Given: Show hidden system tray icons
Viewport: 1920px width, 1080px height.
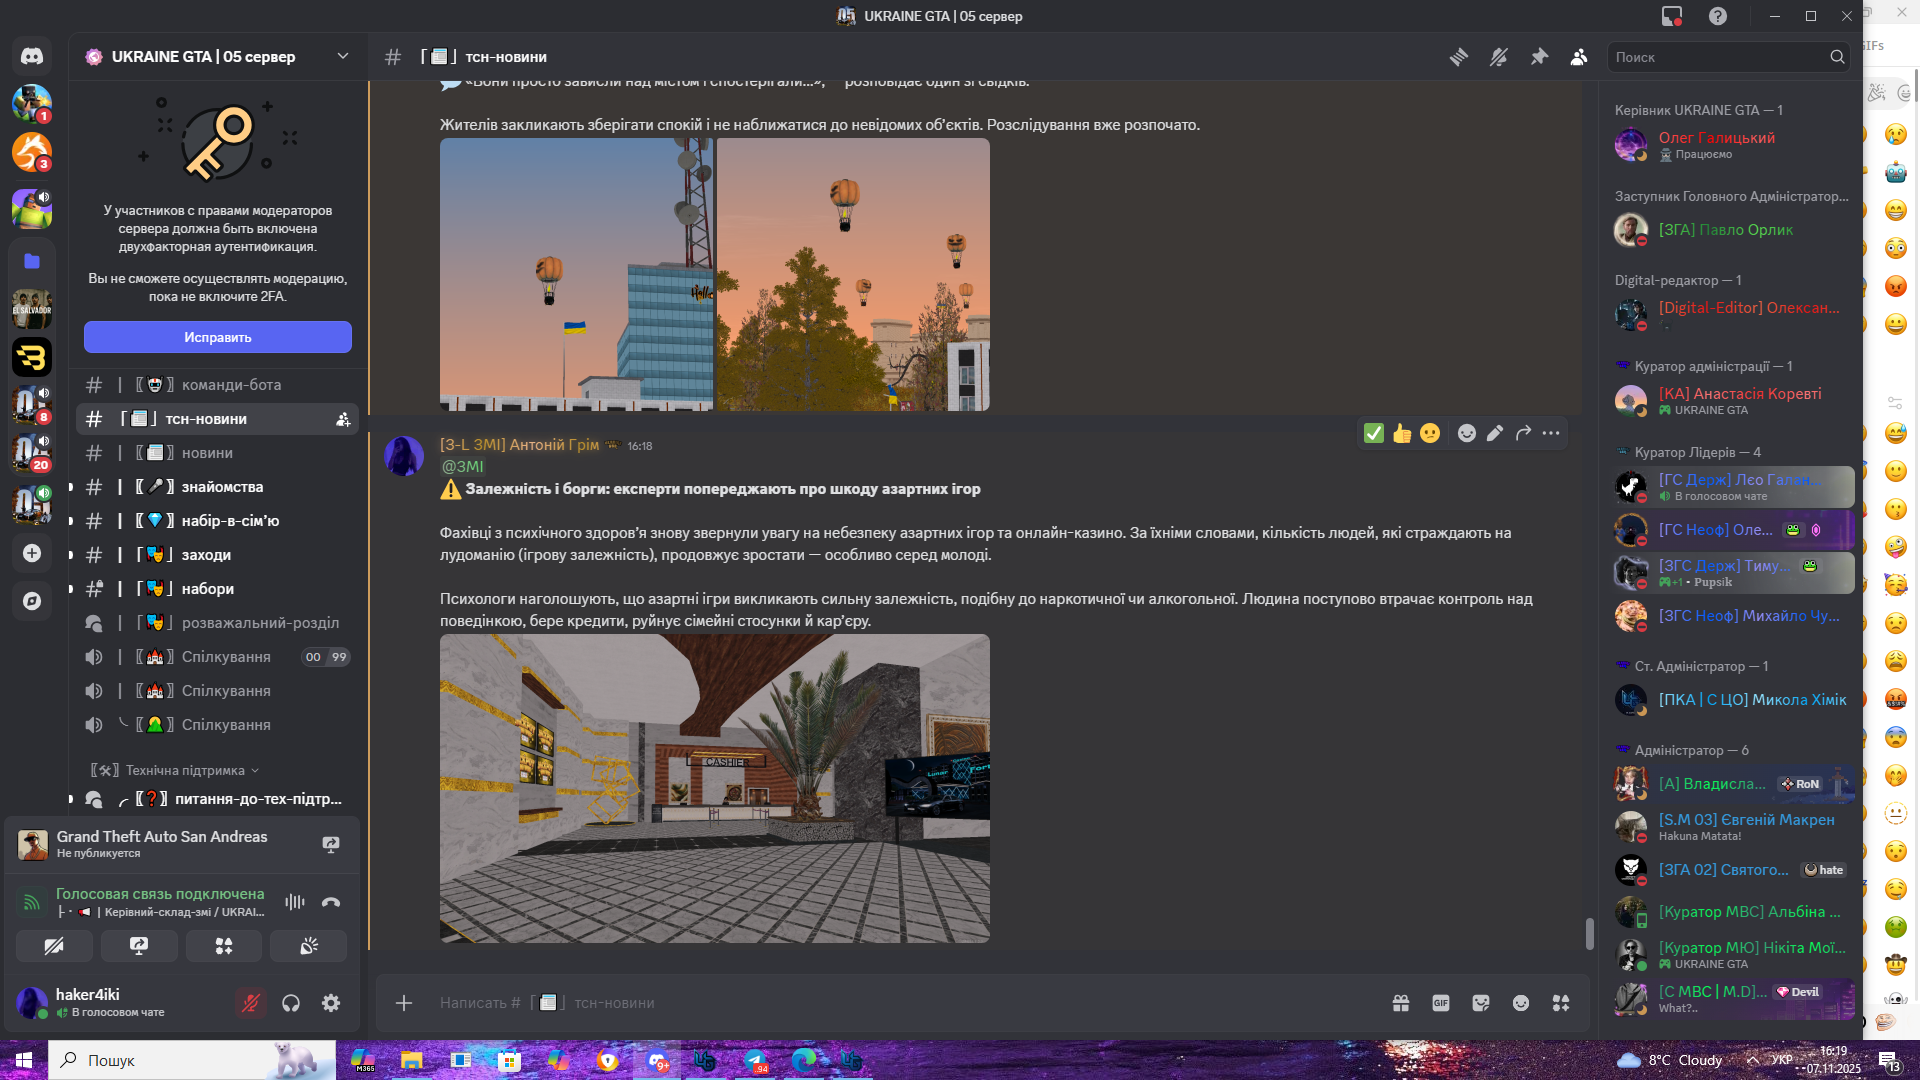Looking at the screenshot, I should [1753, 1060].
